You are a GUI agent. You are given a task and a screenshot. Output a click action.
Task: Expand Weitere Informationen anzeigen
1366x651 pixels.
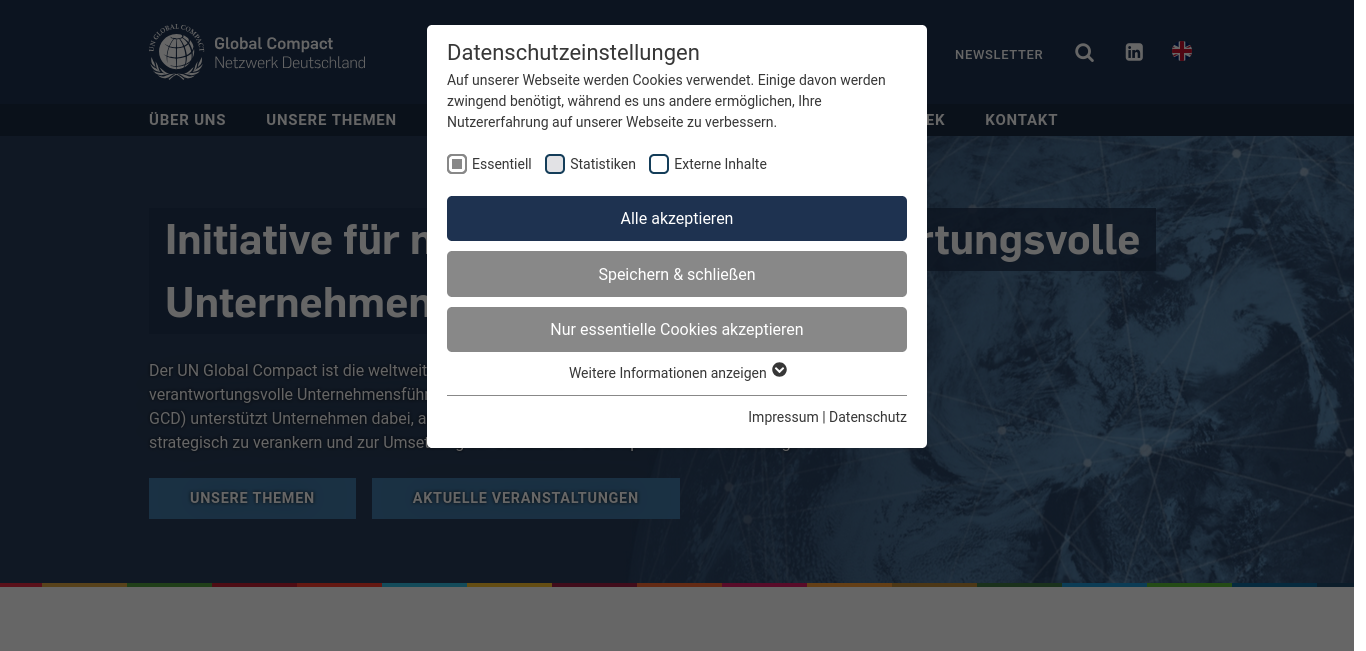point(677,372)
